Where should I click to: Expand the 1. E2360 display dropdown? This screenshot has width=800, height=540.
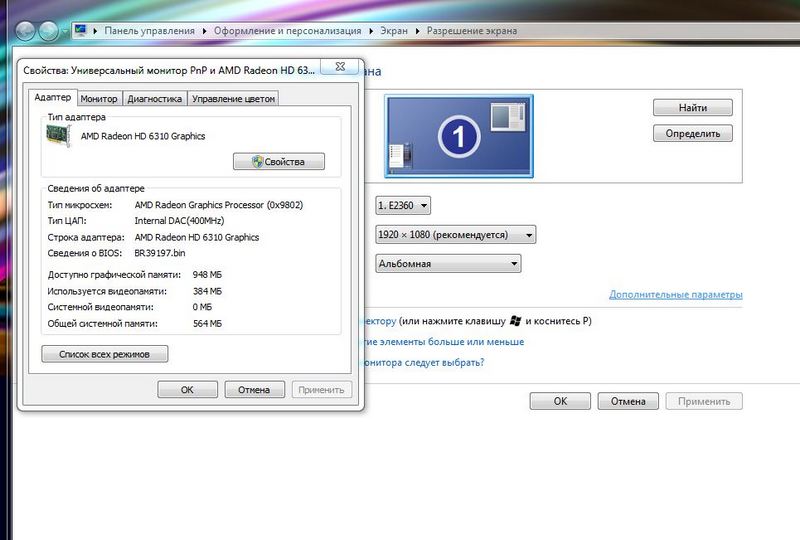click(x=403, y=205)
